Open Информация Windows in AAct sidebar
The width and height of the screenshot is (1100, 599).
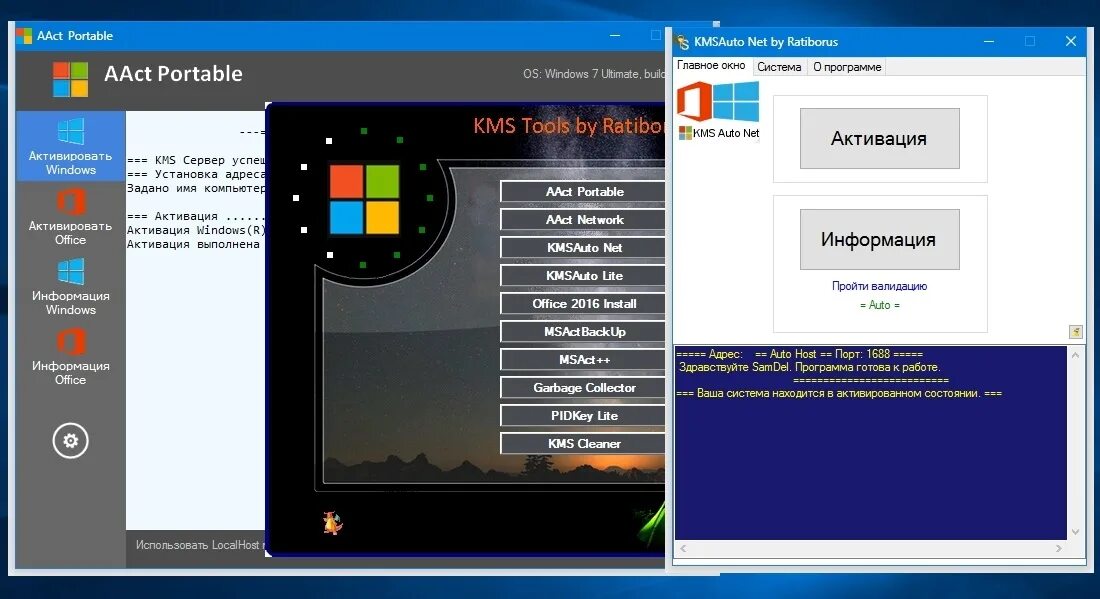(70, 287)
